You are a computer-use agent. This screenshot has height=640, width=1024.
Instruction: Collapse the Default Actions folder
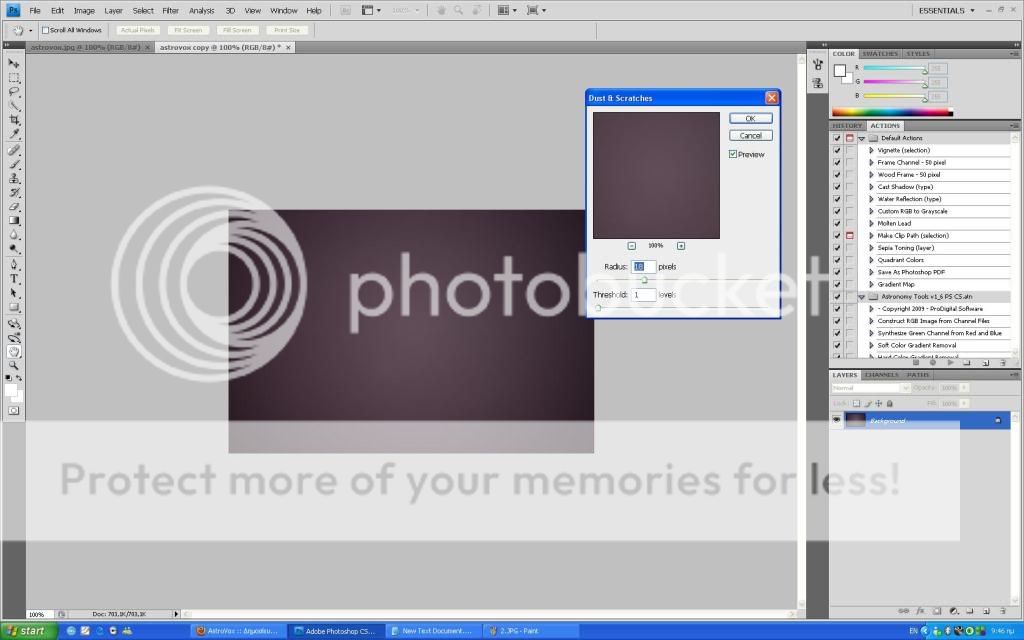tap(861, 138)
